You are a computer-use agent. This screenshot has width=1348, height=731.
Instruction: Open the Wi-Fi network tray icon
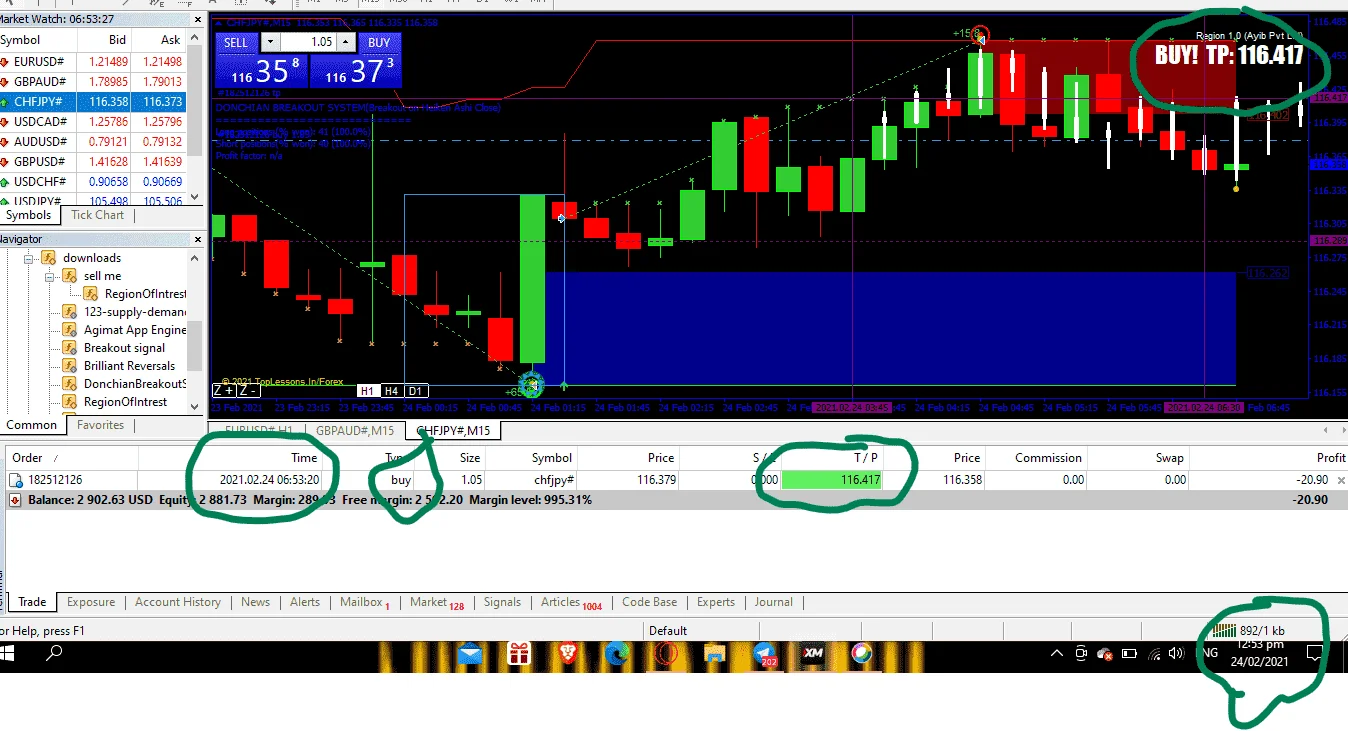(x=1154, y=654)
